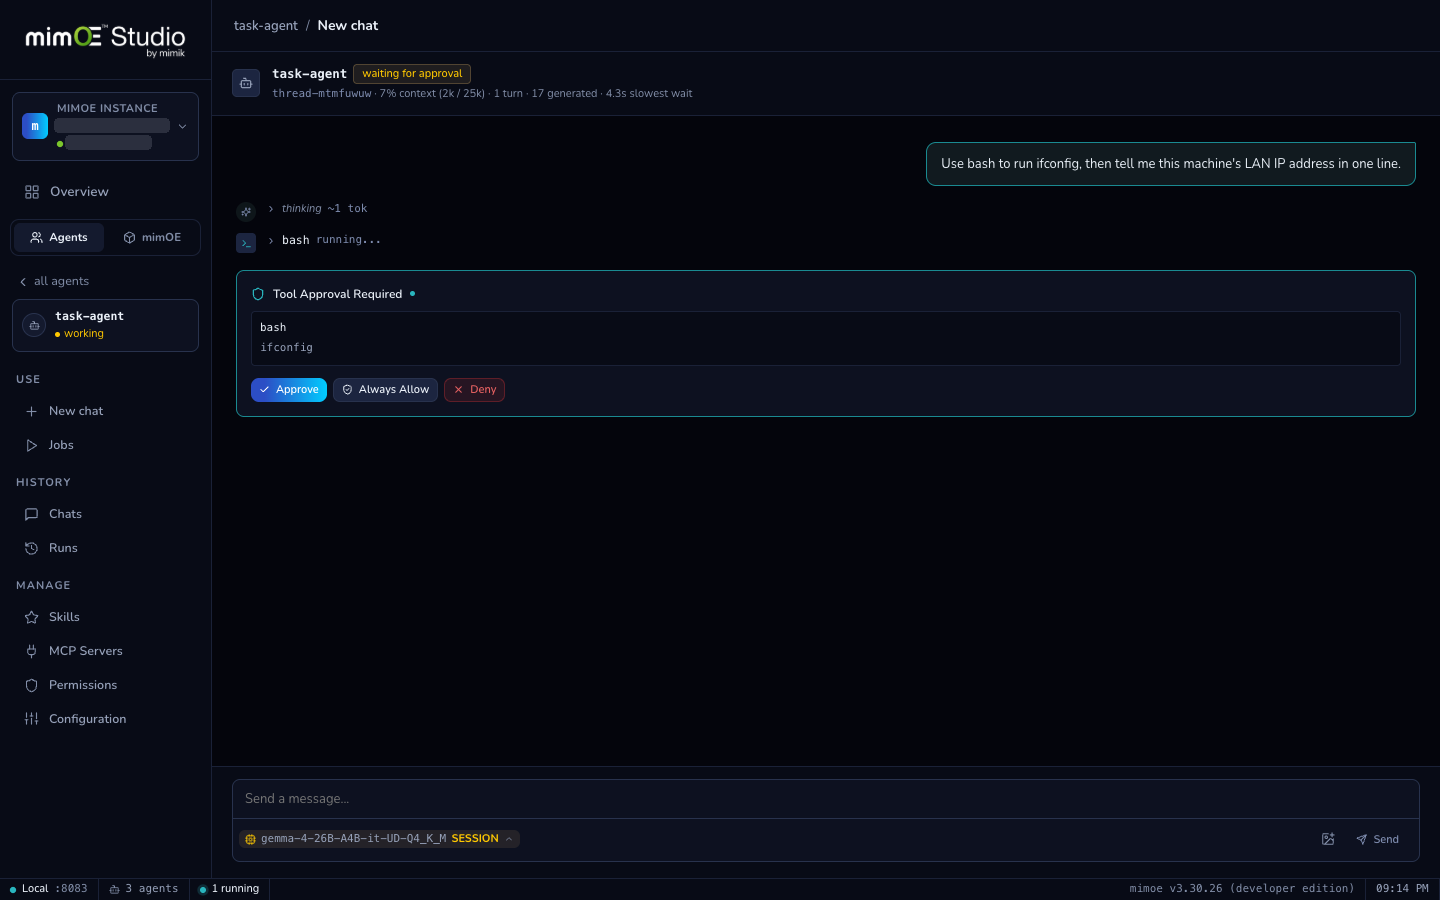Click the bash terminal icon
1440x900 pixels.
246,243
